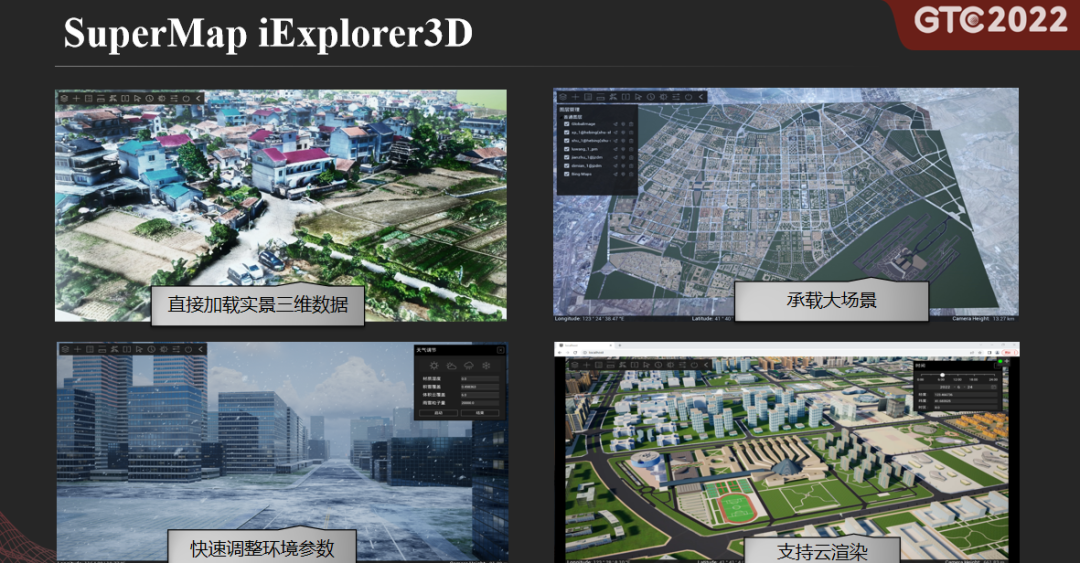The height and width of the screenshot is (563, 1080).
Task: Select rain weather icon in 天气调节 panel
Action: (469, 366)
